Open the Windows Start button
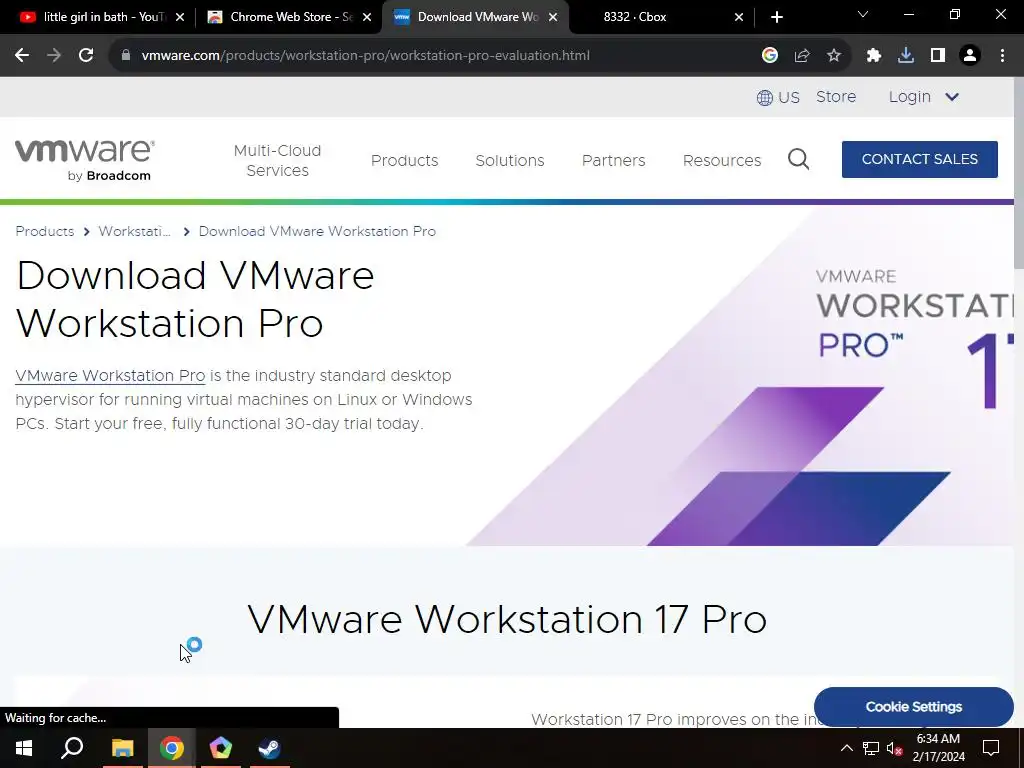This screenshot has height=768, width=1024. click(24, 748)
